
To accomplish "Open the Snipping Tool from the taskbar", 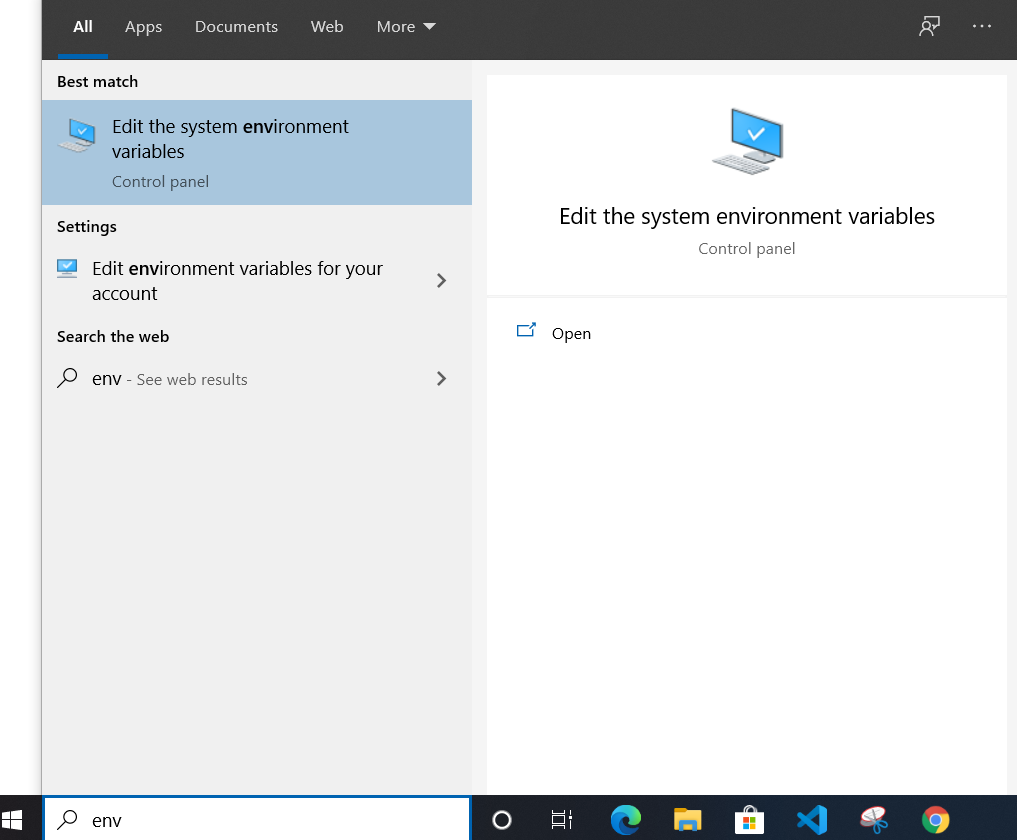I will pyautogui.click(x=873, y=819).
